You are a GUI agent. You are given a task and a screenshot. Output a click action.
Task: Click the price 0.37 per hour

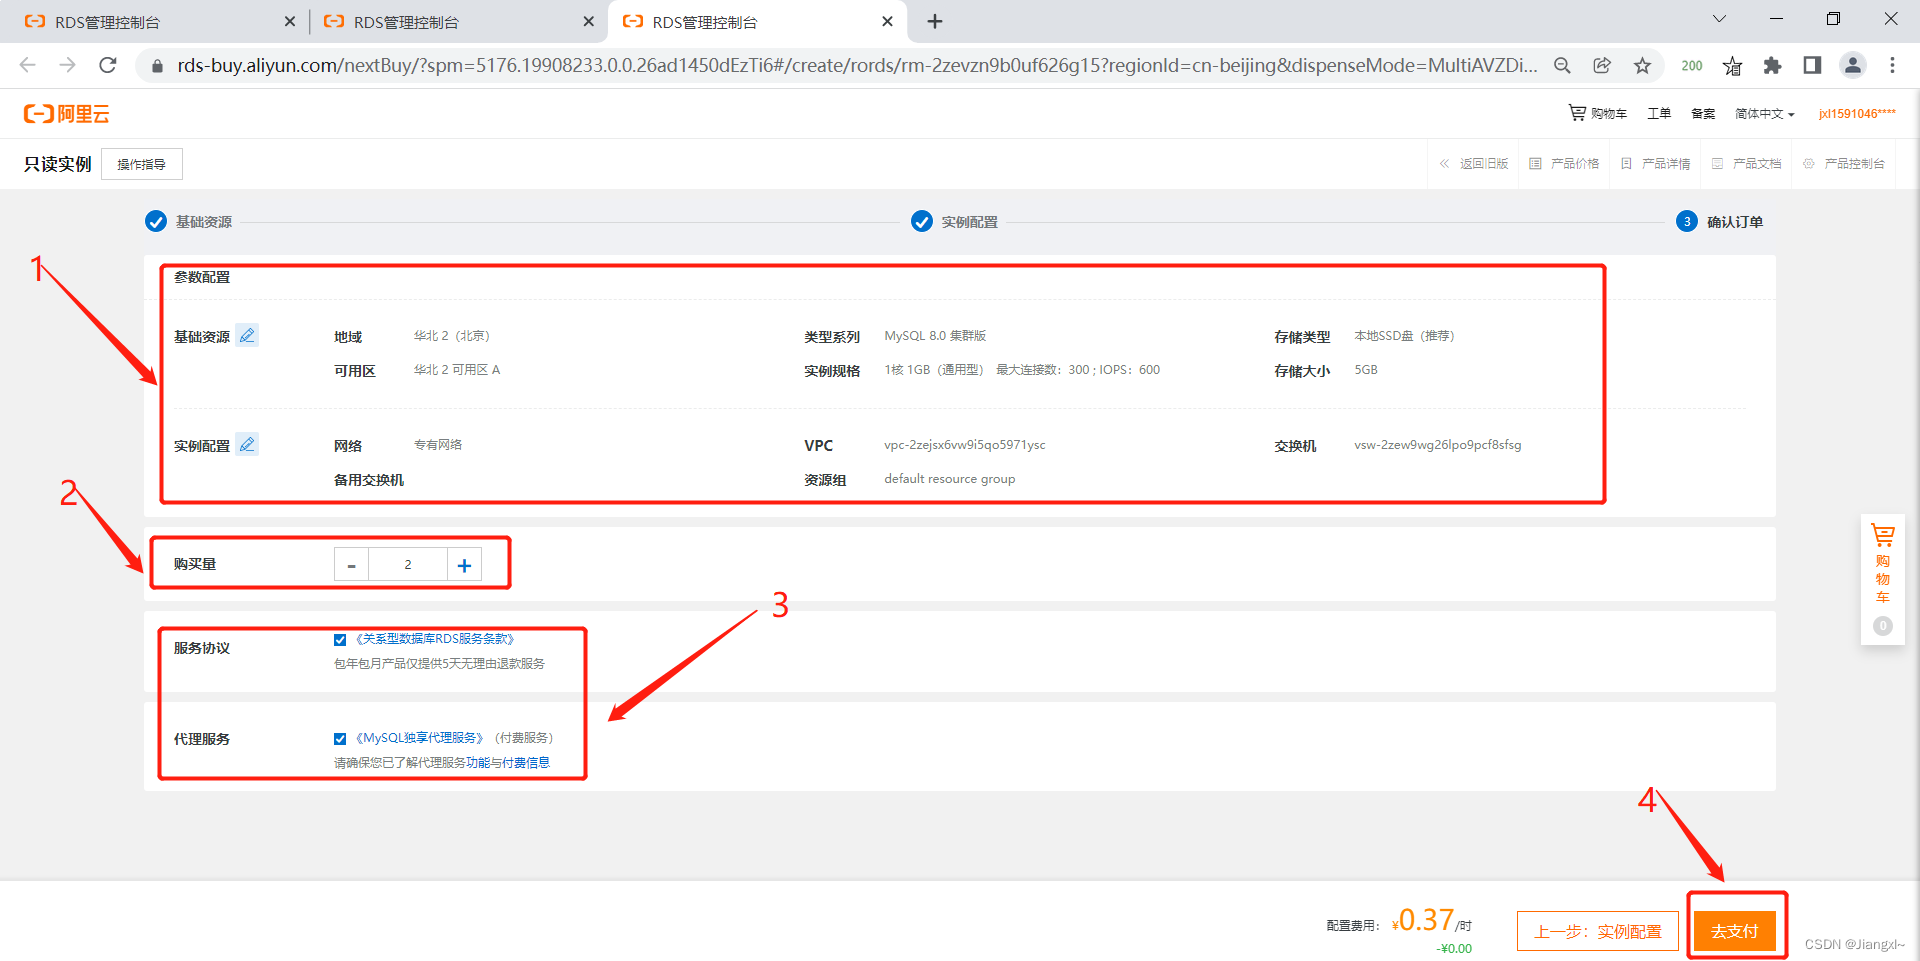click(1432, 921)
